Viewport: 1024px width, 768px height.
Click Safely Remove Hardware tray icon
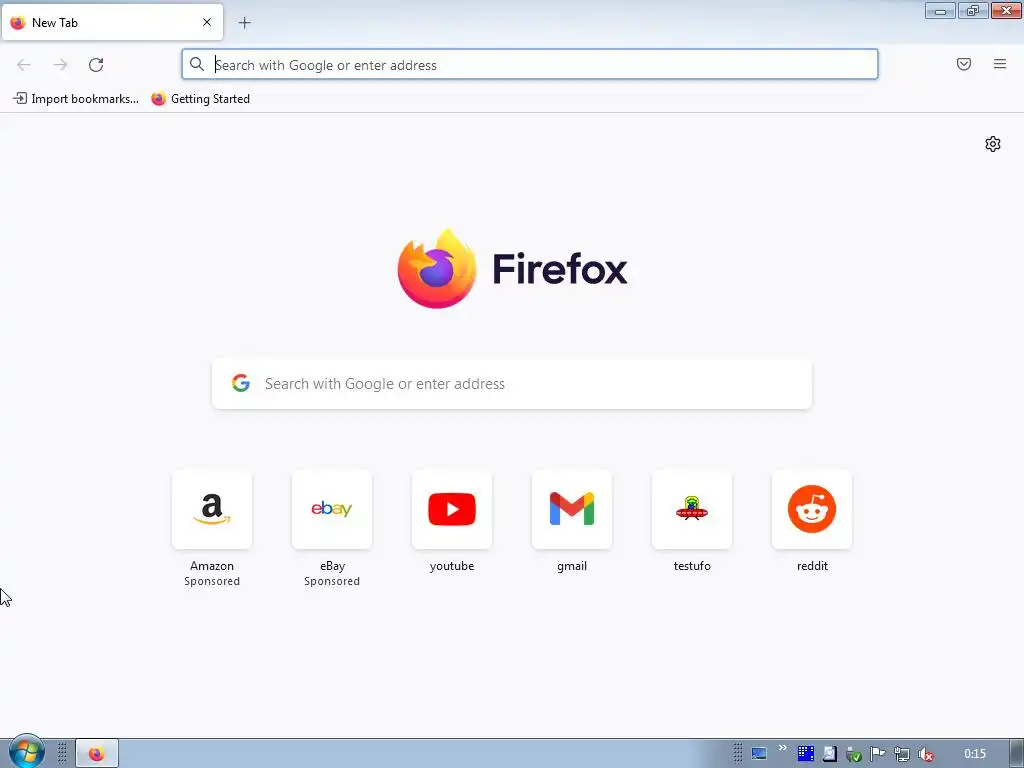pos(854,754)
